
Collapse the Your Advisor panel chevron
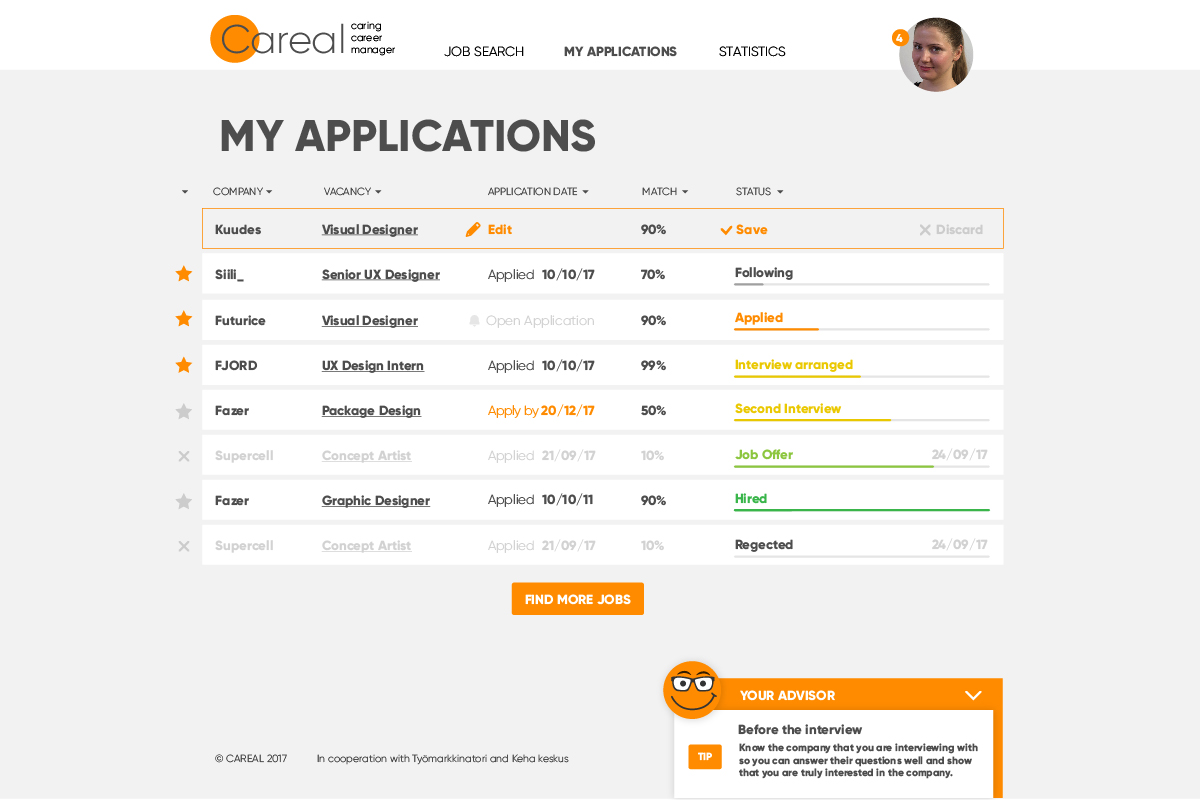973,695
